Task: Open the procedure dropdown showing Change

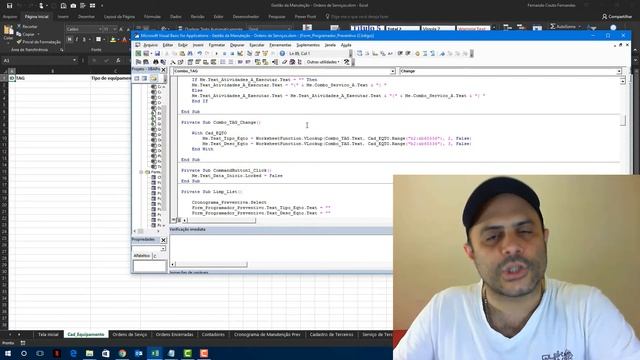Action: click(x=619, y=71)
